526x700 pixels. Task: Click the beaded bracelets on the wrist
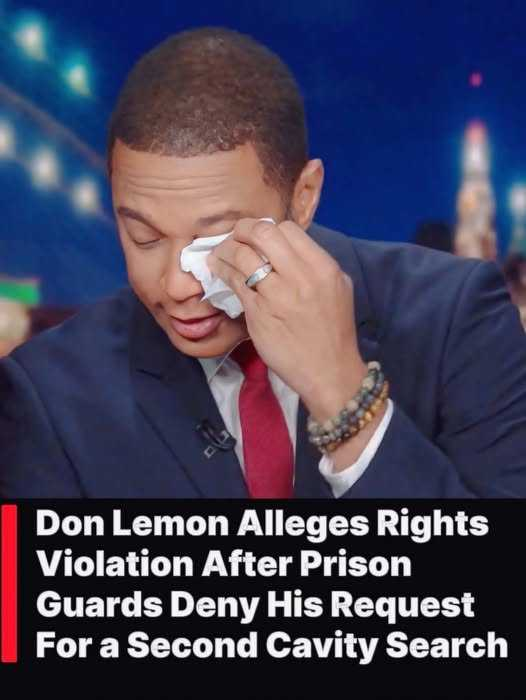[x=347, y=408]
